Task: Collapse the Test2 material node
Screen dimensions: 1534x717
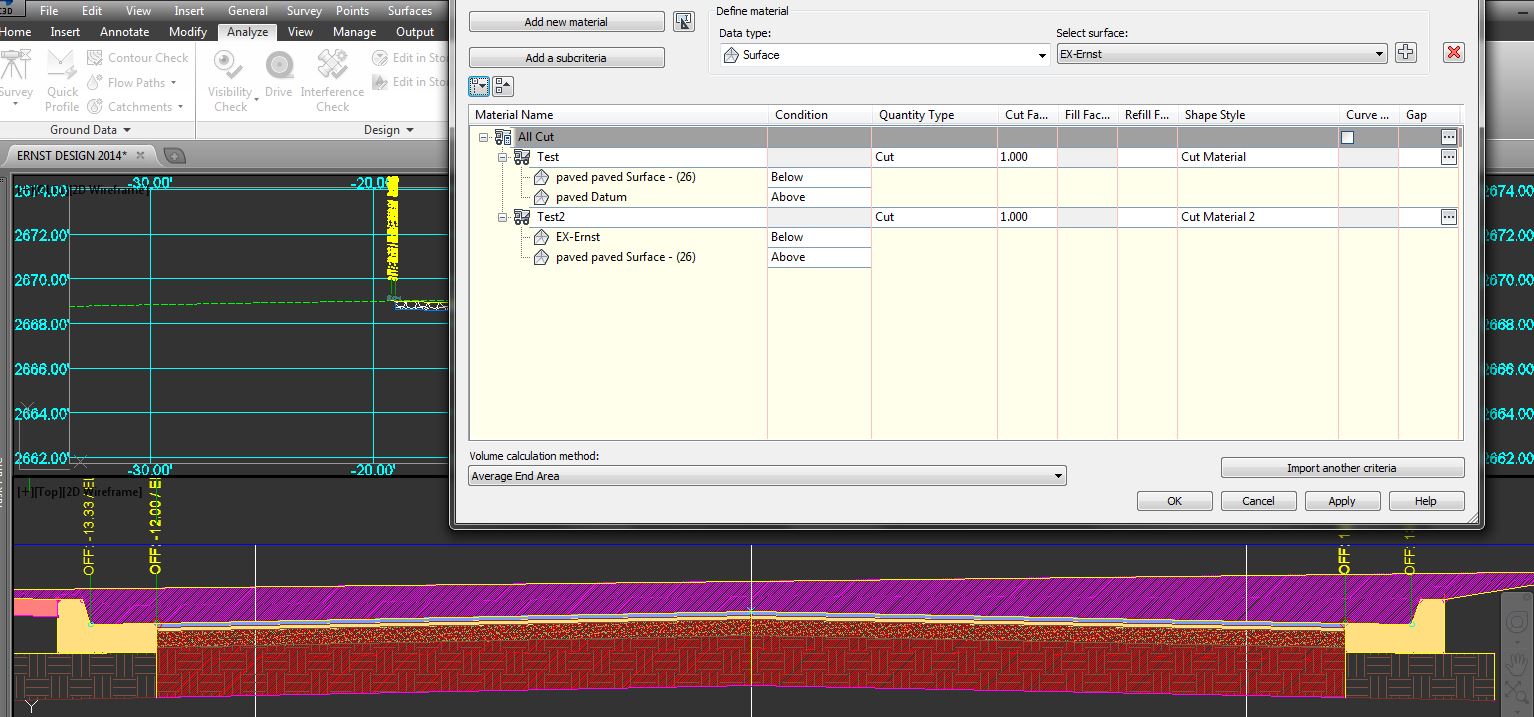Action: (503, 217)
